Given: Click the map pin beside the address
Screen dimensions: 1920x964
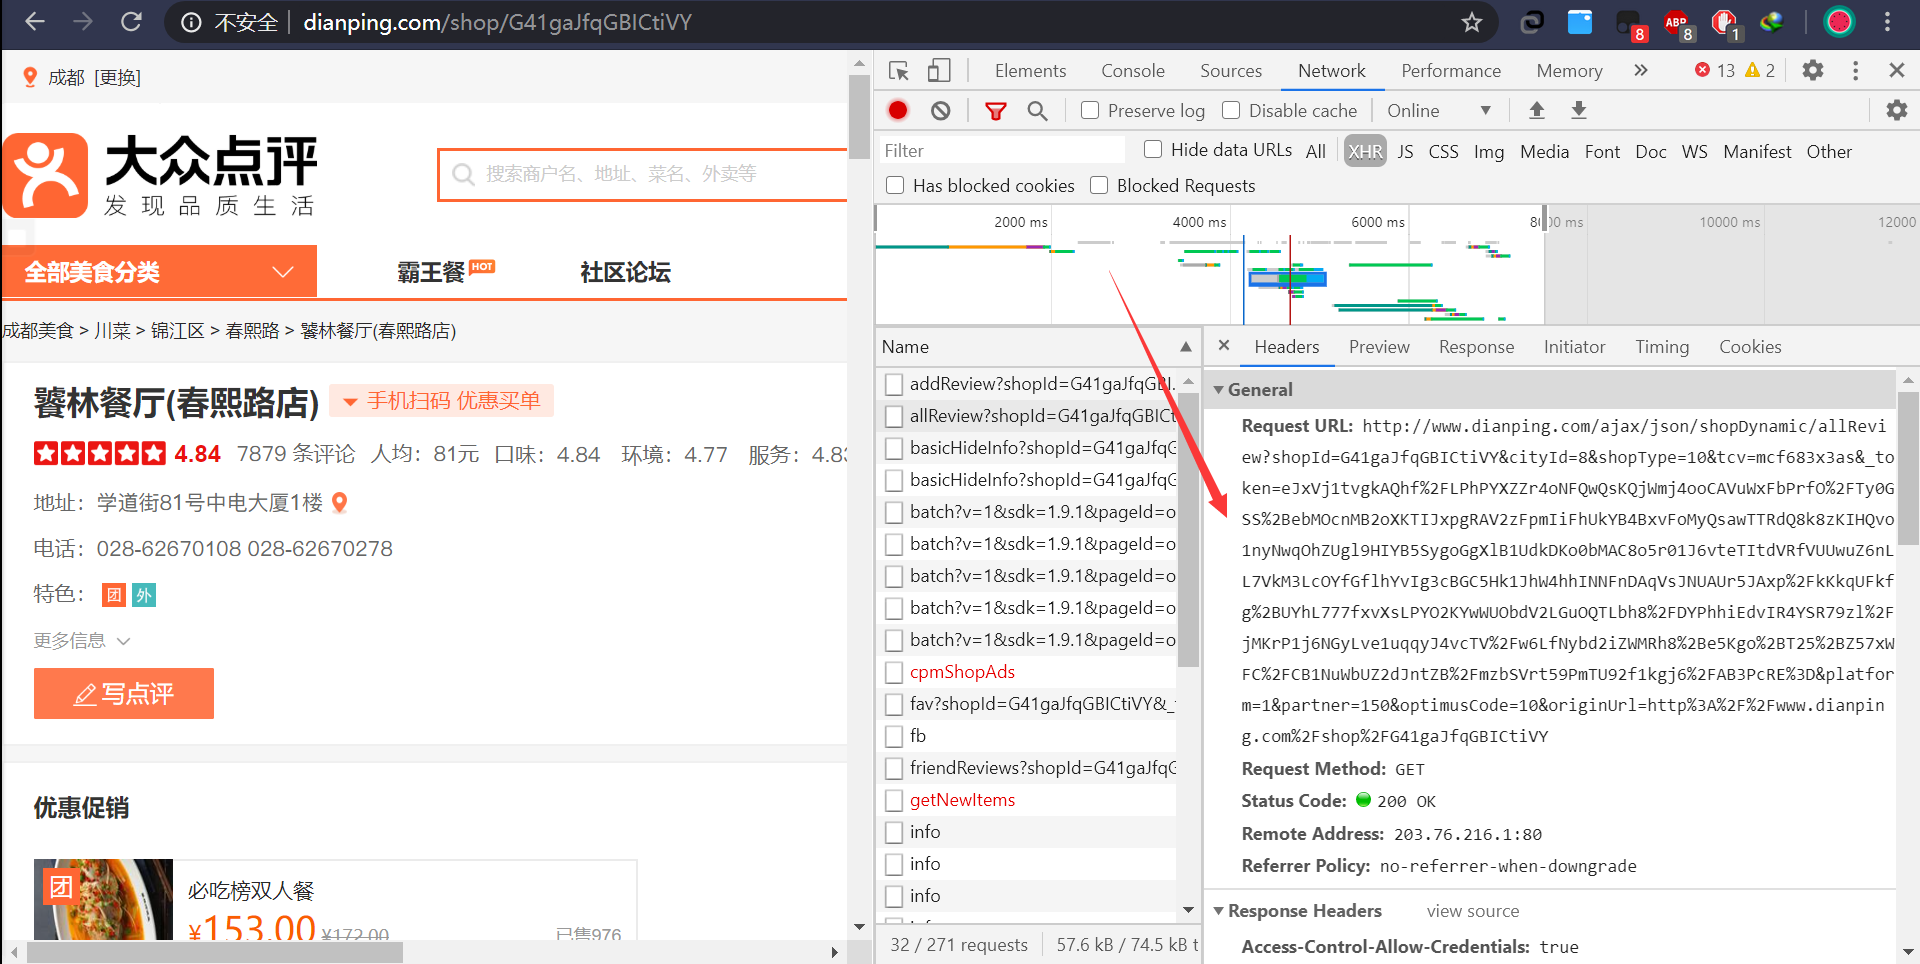Looking at the screenshot, I should pyautogui.click(x=340, y=502).
